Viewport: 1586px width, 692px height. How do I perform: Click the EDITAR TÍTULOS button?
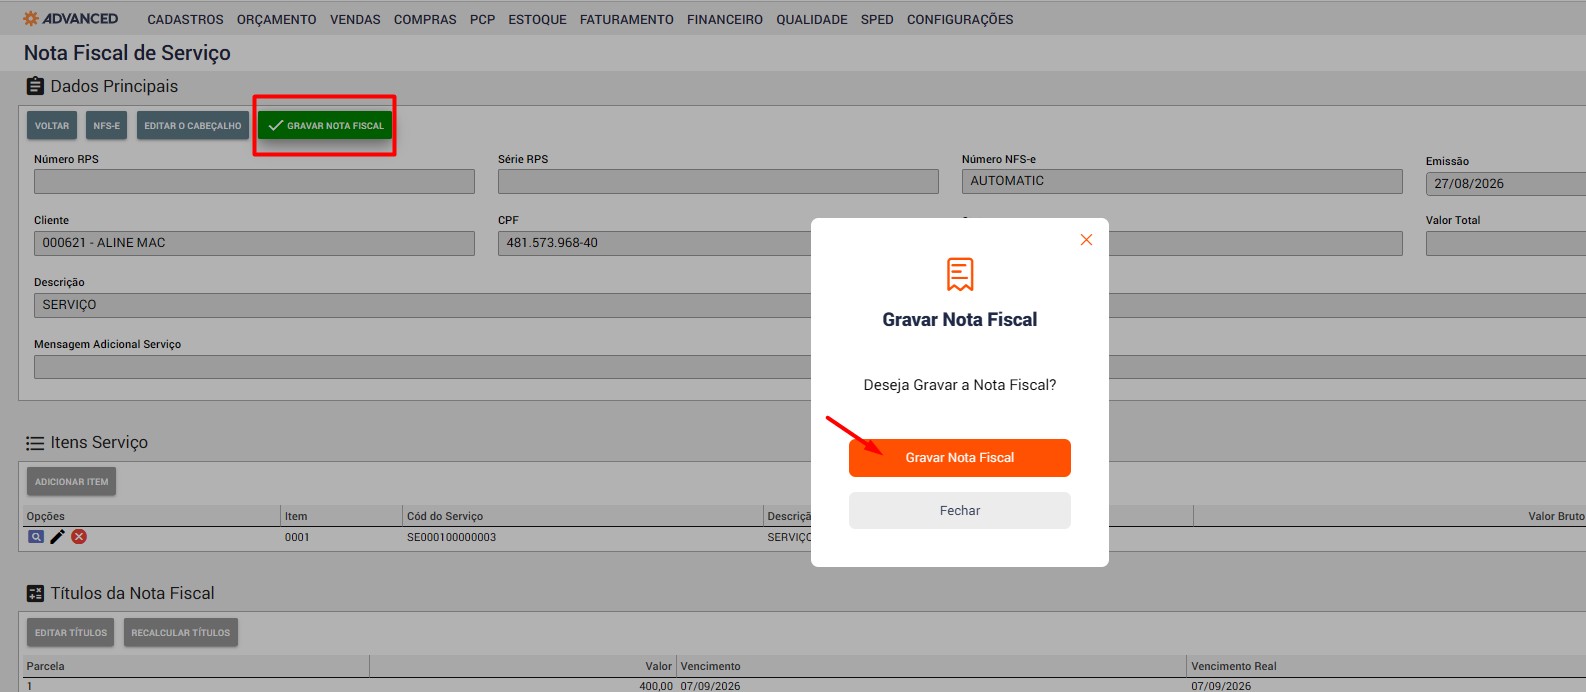(71, 632)
